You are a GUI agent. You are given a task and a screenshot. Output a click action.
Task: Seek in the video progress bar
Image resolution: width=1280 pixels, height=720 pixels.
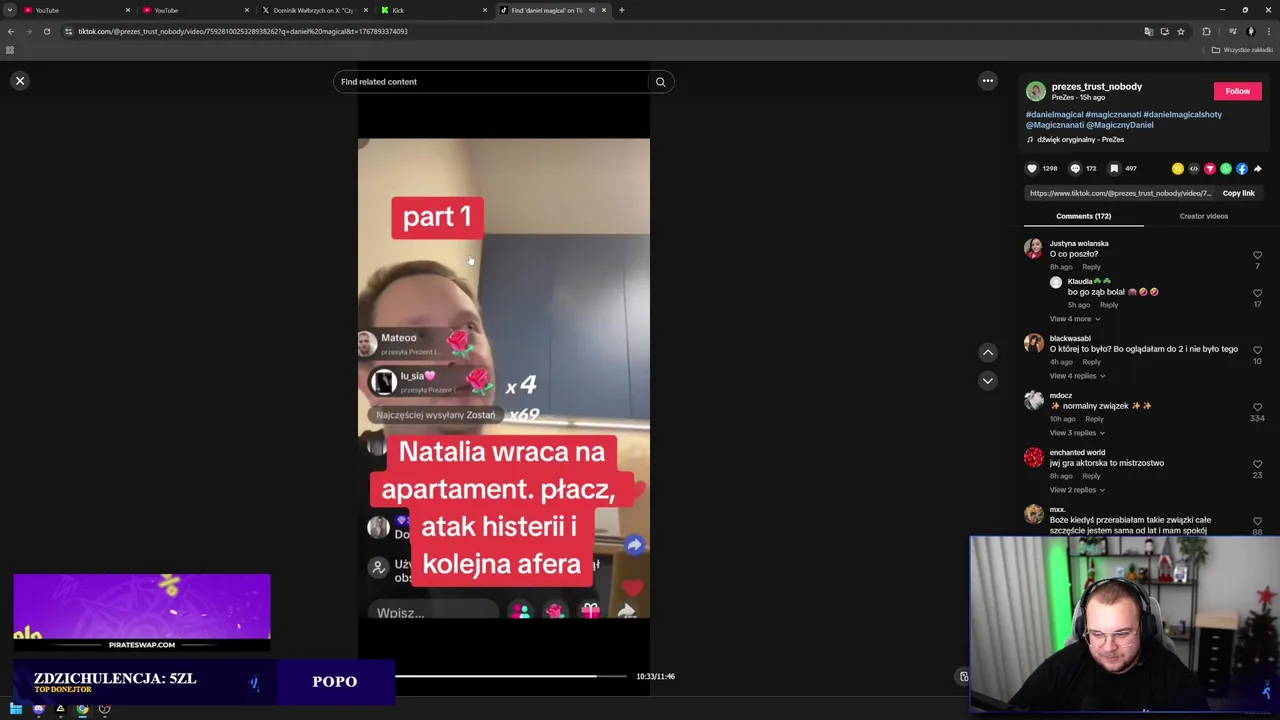point(512,677)
